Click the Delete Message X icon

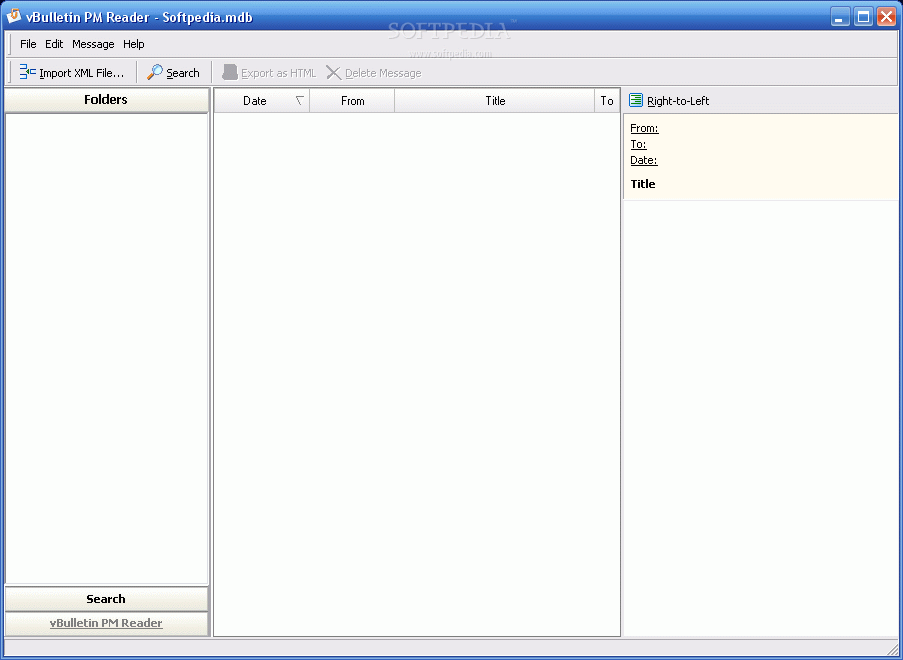pyautogui.click(x=333, y=73)
